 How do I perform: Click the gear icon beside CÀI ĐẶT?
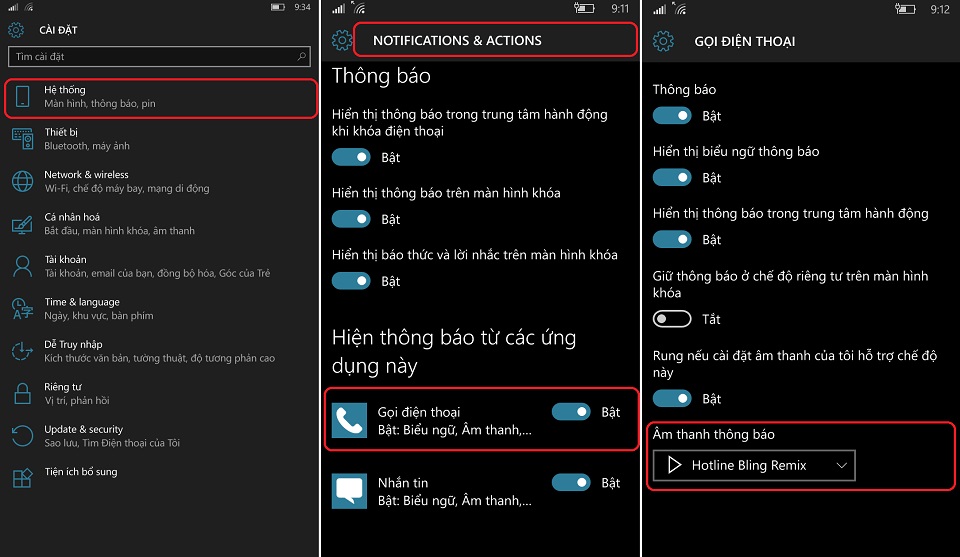[x=16, y=30]
